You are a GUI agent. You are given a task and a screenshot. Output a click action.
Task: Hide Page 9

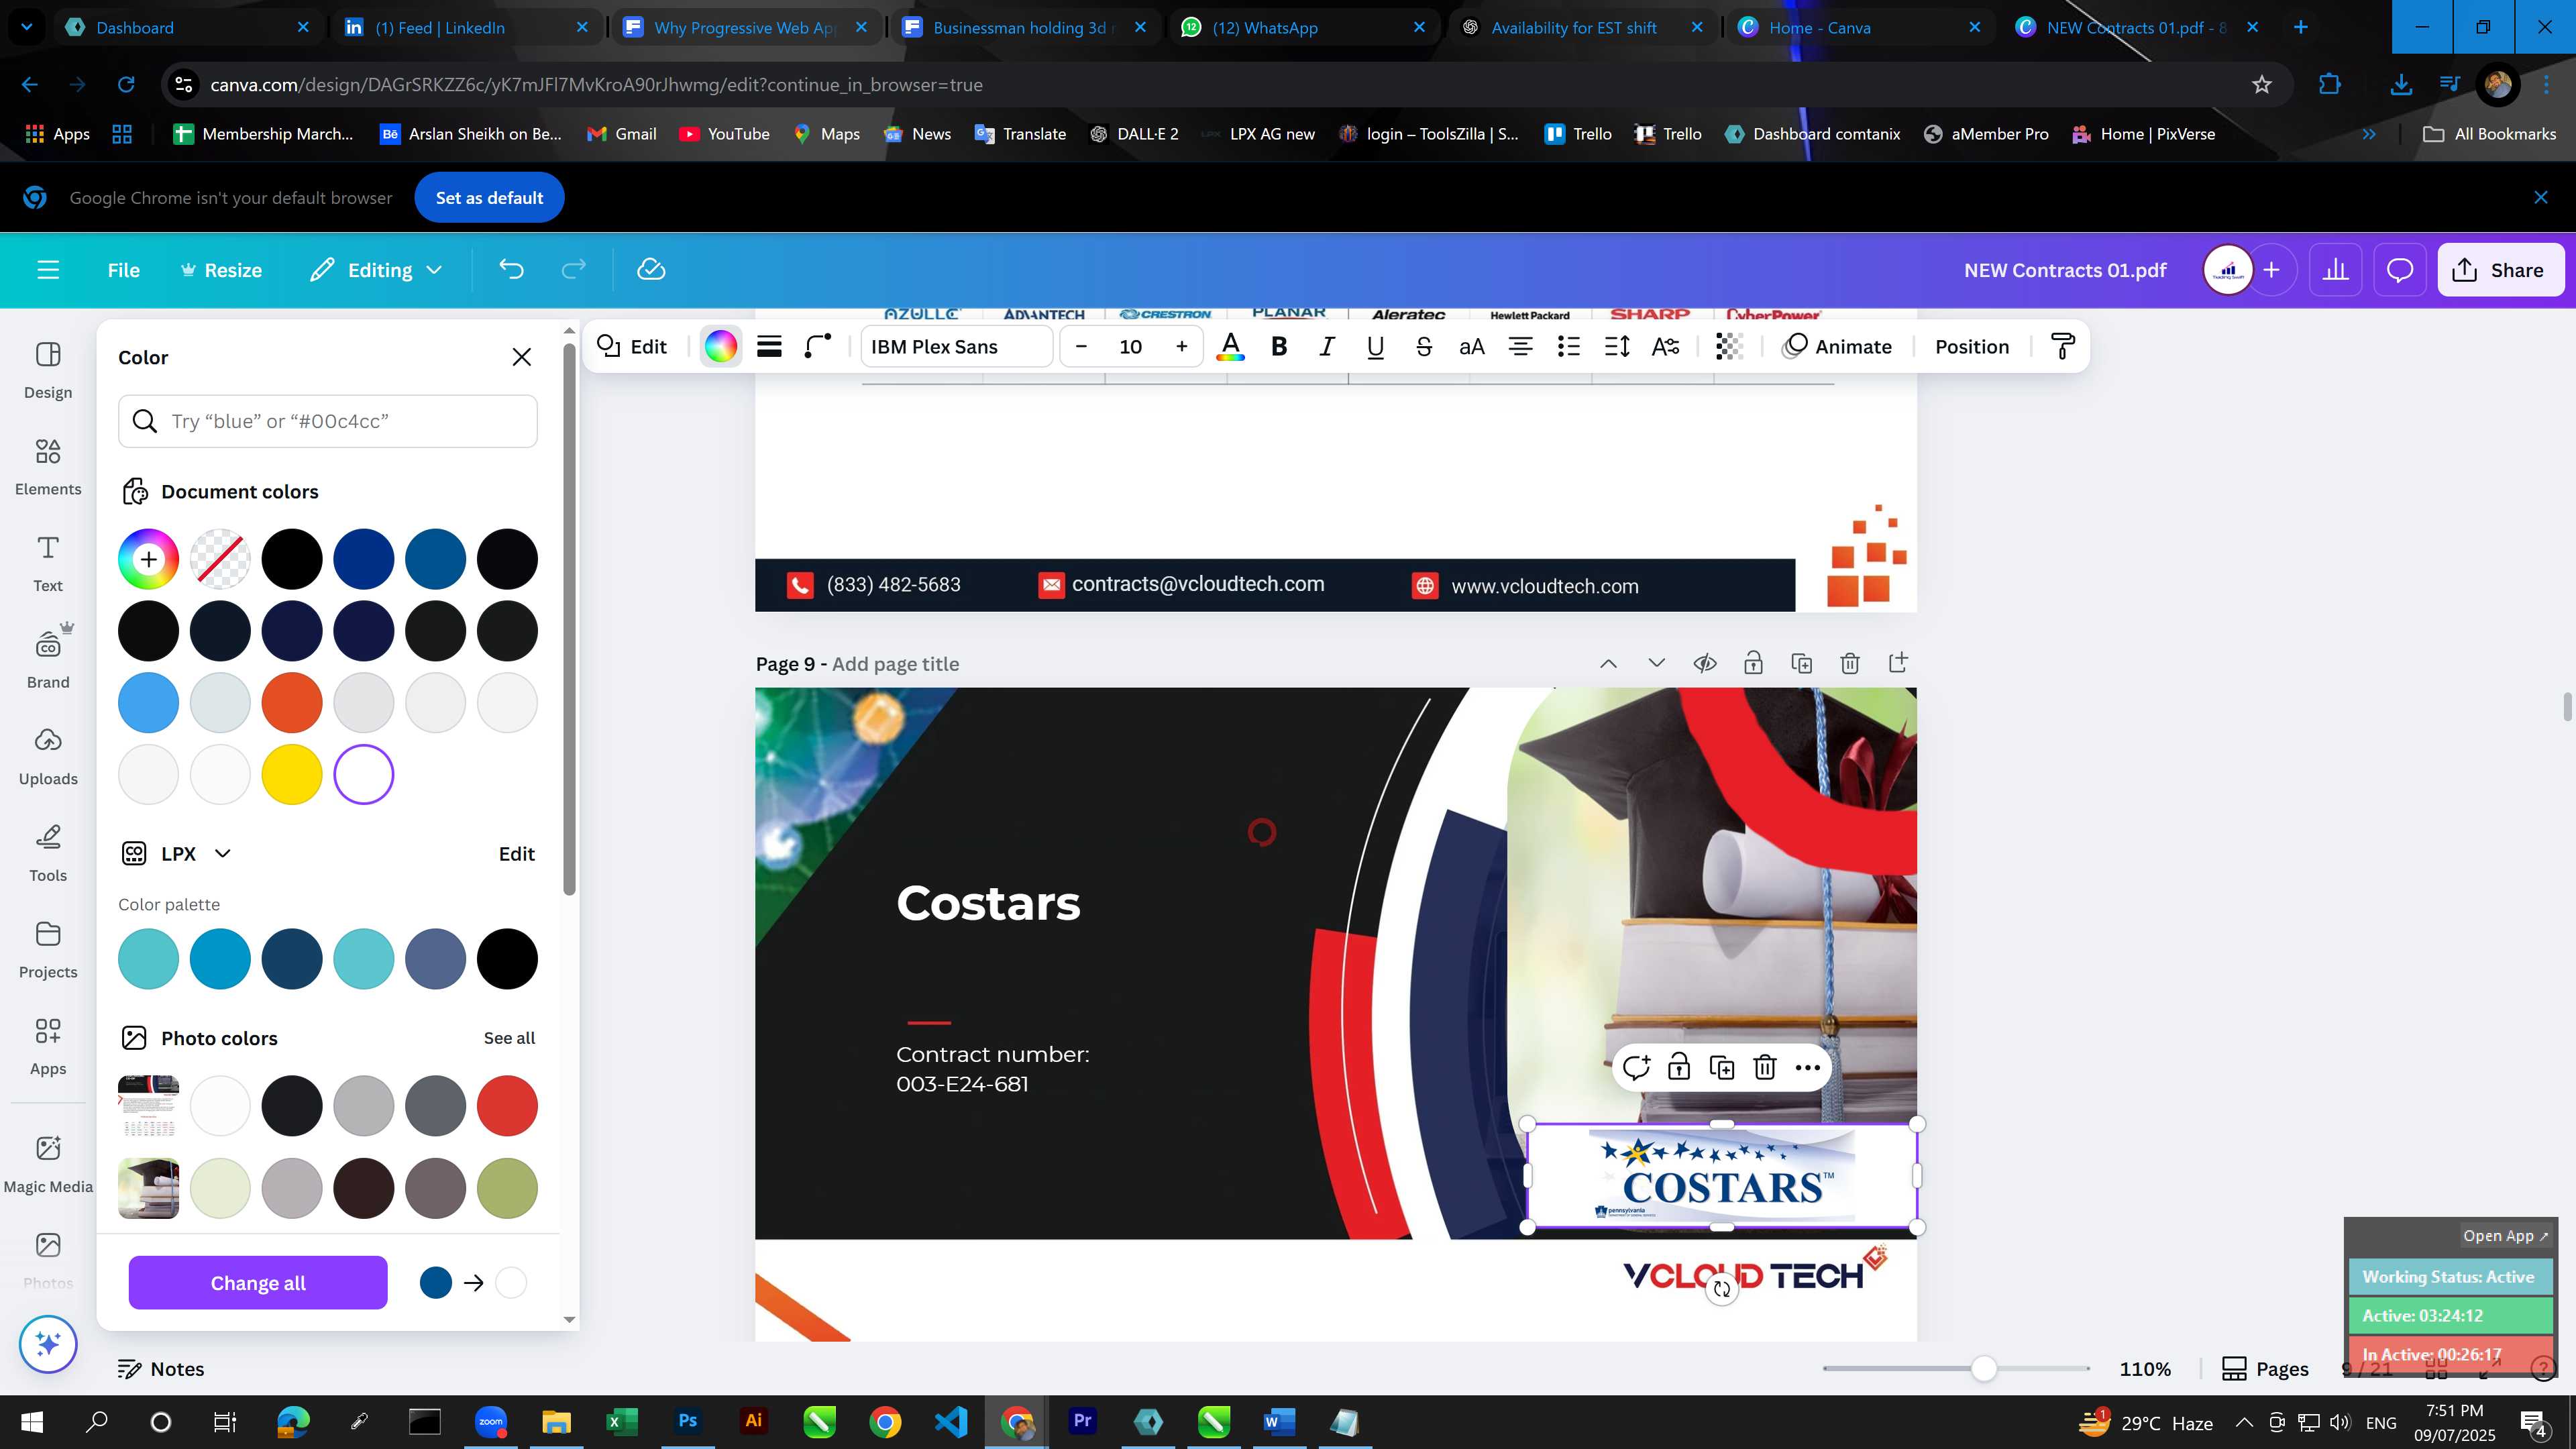pos(1705,663)
